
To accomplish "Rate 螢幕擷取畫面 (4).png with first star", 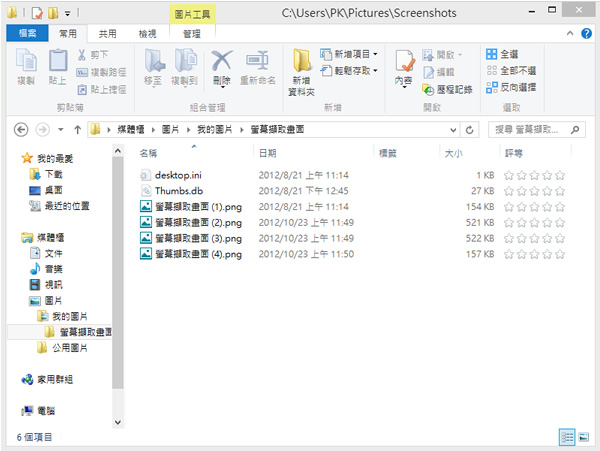I will [509, 254].
